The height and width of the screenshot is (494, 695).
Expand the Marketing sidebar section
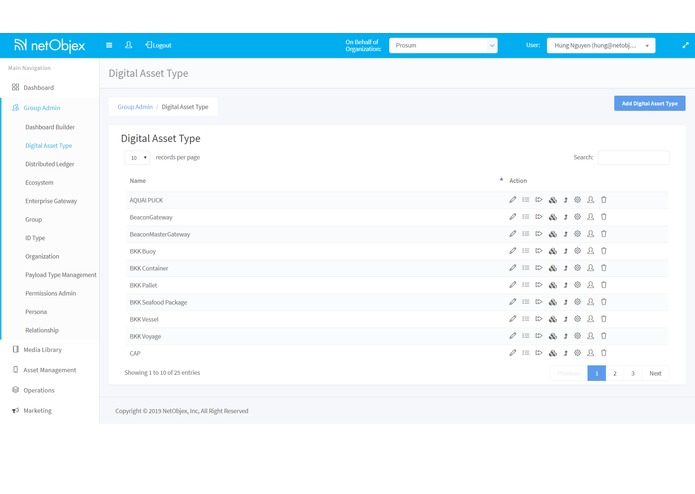pyautogui.click(x=37, y=411)
